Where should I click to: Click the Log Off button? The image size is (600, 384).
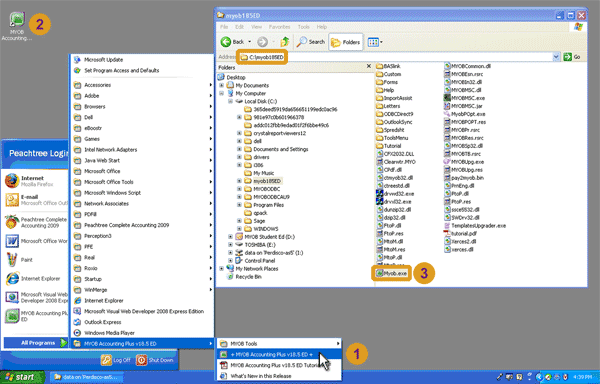coord(116,360)
